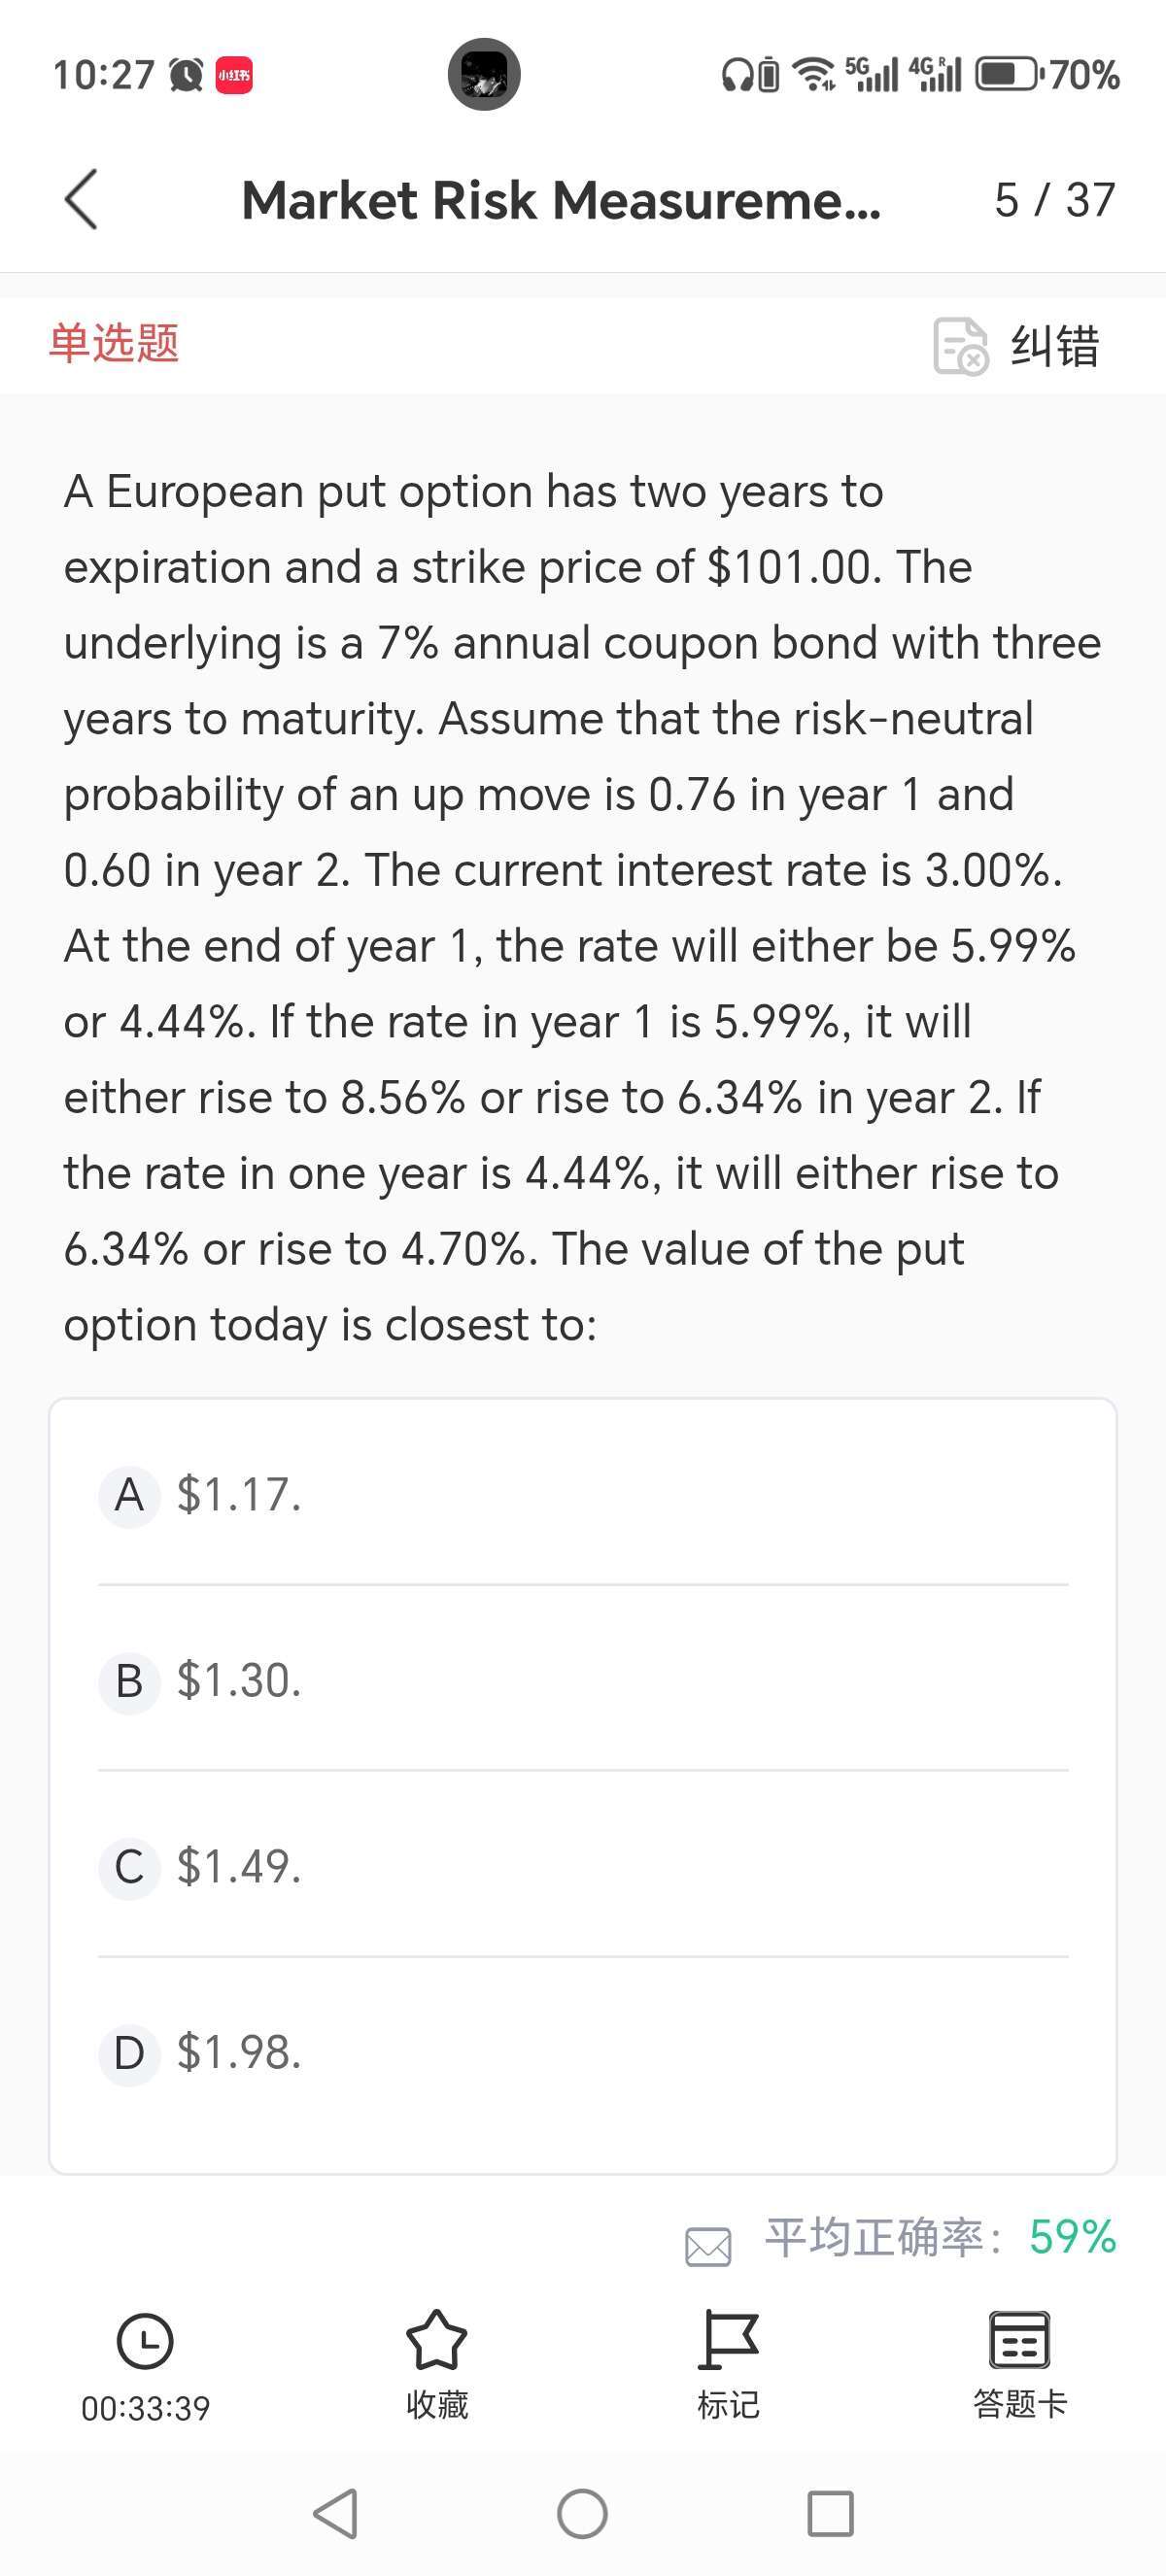Screen dimensions: 1166x2576
Task: Tap the floating camera avatar icon
Action: (x=484, y=75)
